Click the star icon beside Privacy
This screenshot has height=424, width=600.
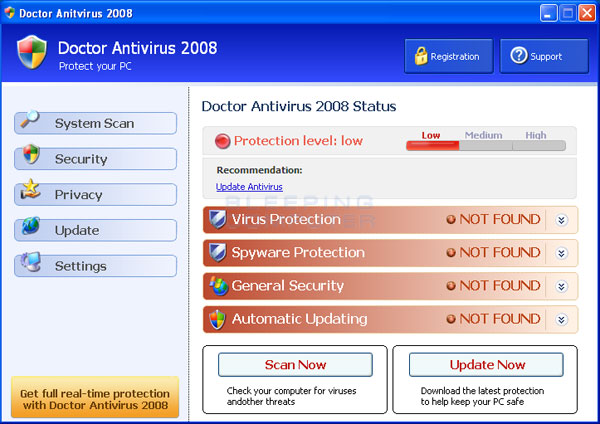tap(31, 191)
